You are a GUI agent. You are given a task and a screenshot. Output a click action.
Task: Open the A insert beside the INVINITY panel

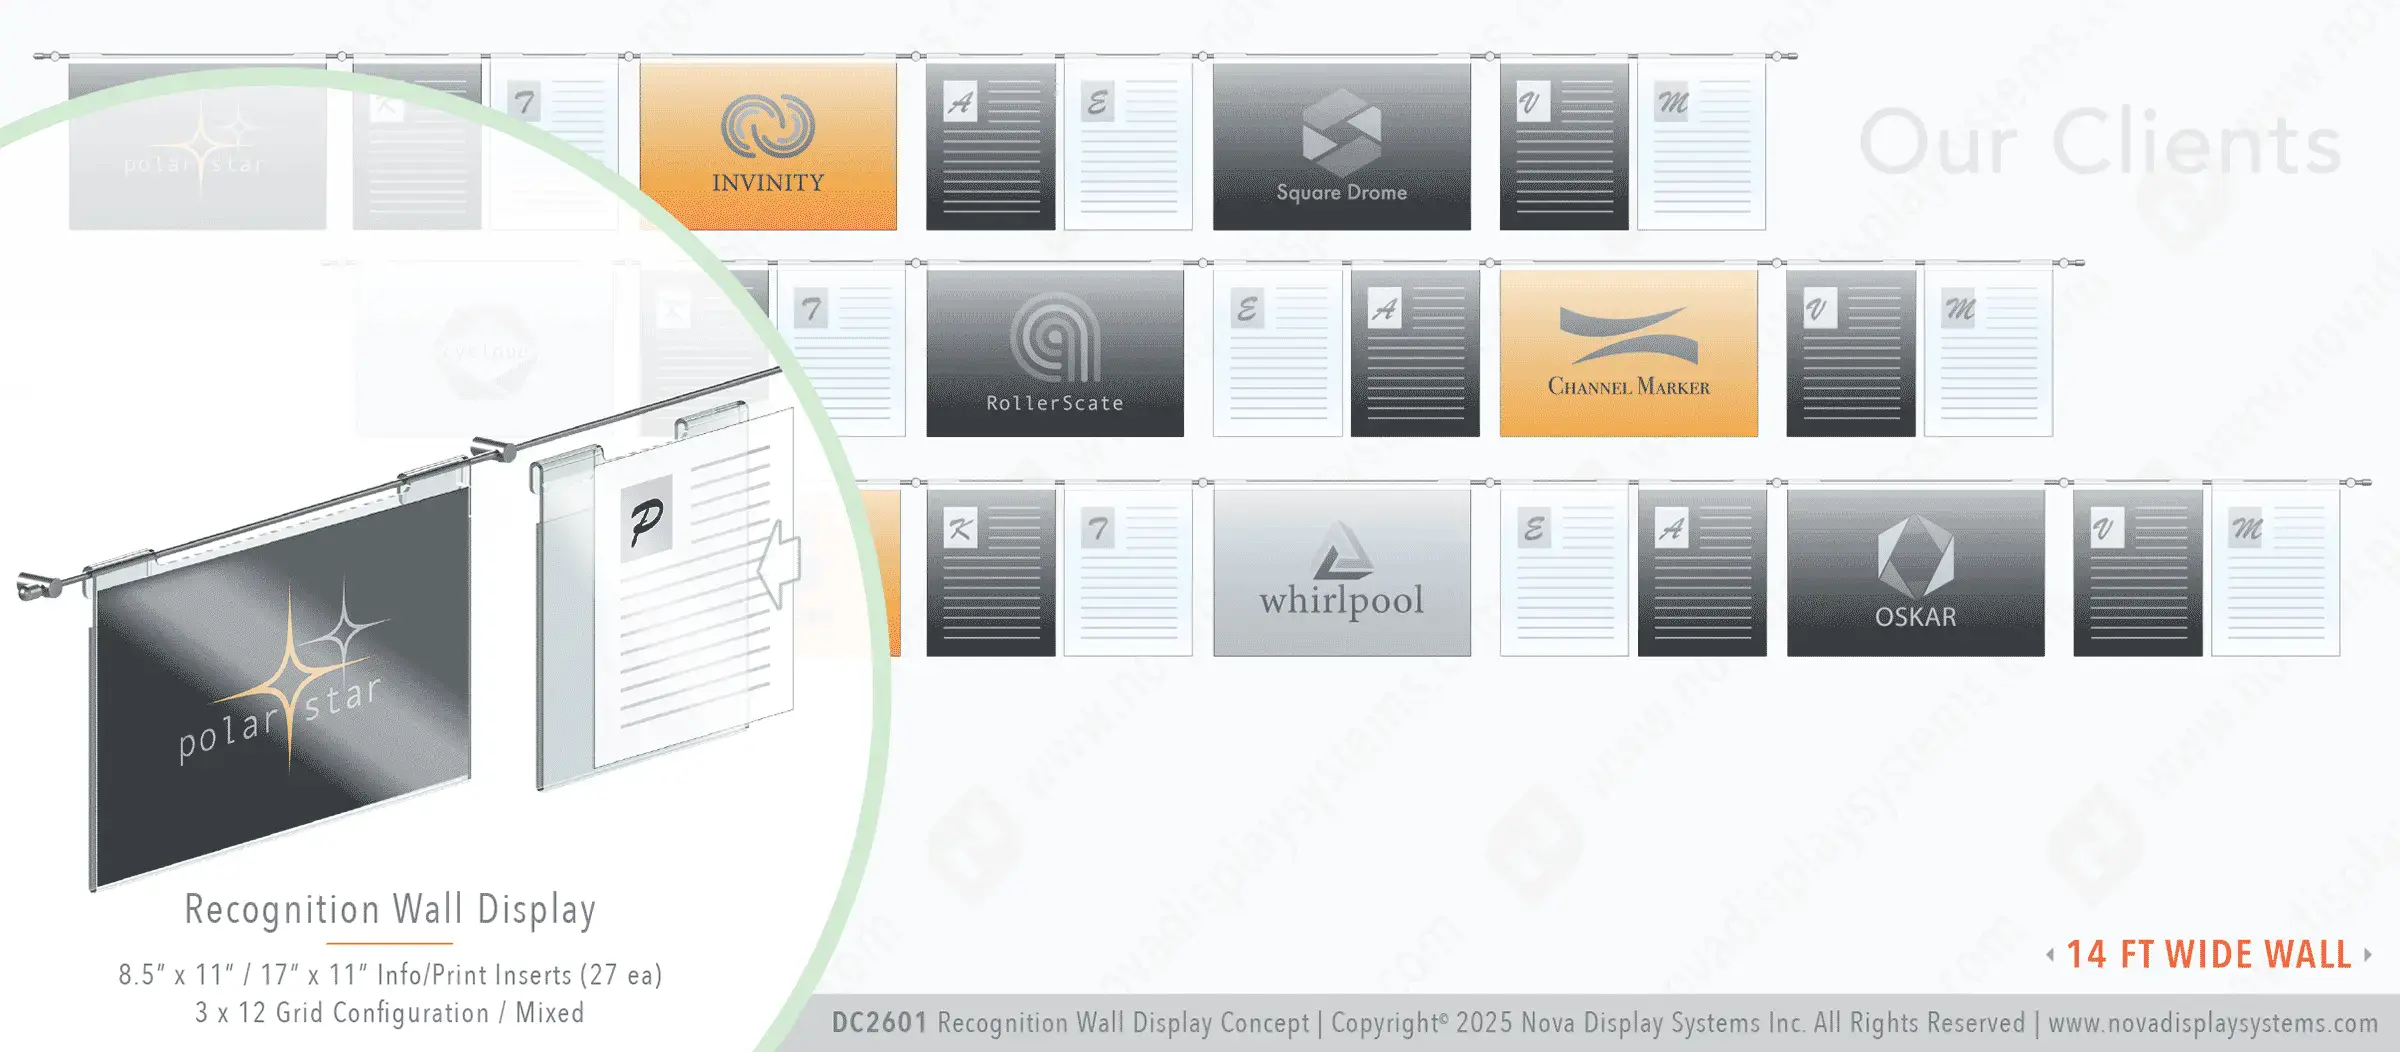coord(990,146)
